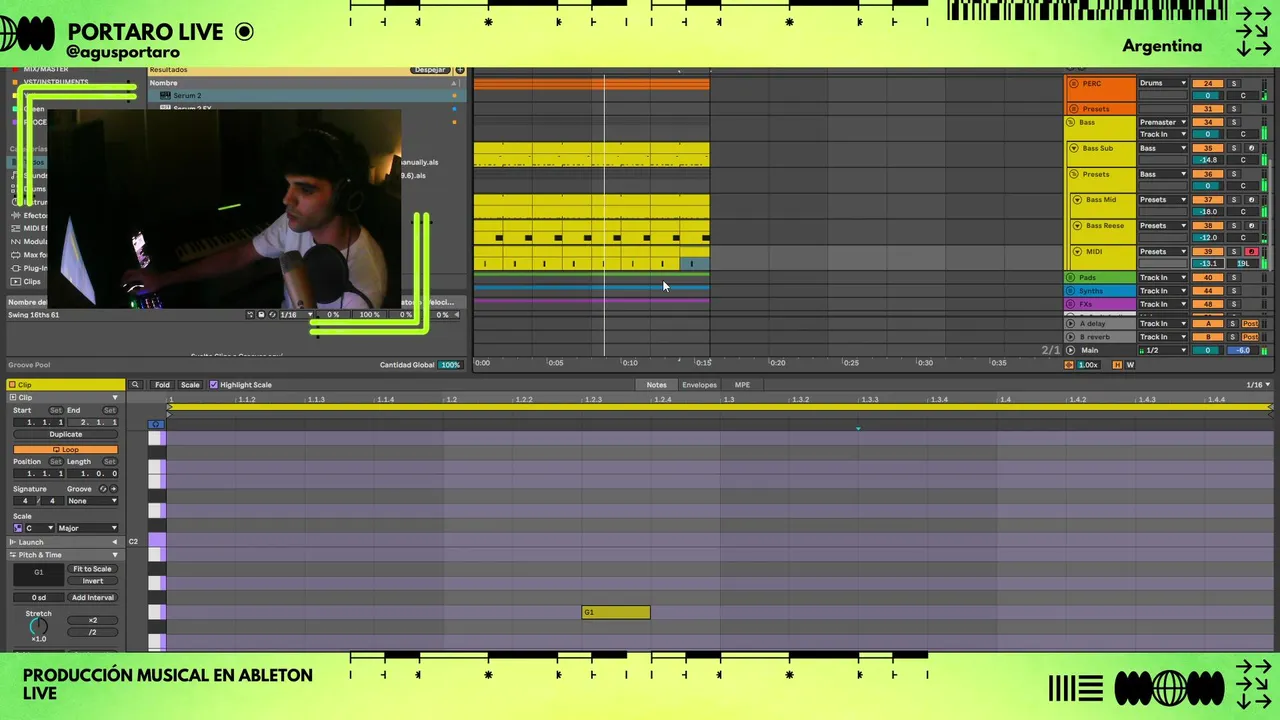The width and height of the screenshot is (1280, 720).
Task: Click the Synths group fold icon
Action: click(x=1071, y=291)
